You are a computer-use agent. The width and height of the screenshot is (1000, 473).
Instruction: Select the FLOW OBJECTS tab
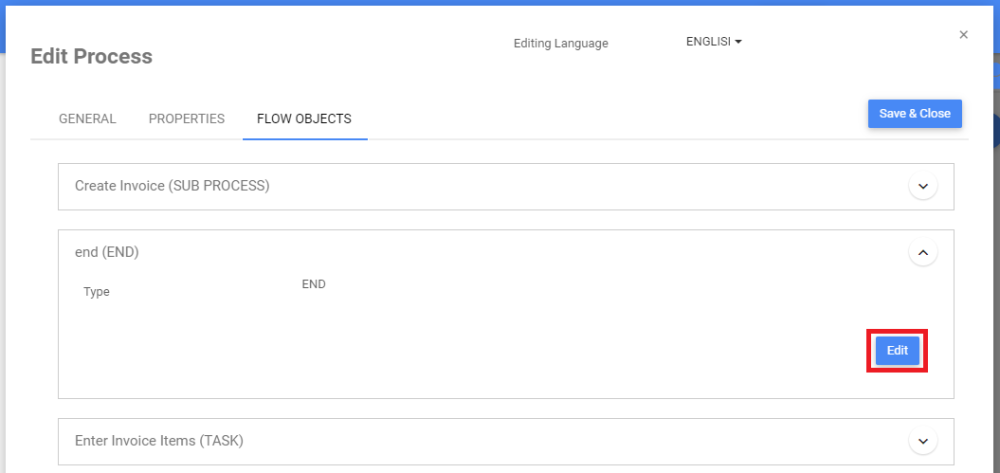pos(304,118)
